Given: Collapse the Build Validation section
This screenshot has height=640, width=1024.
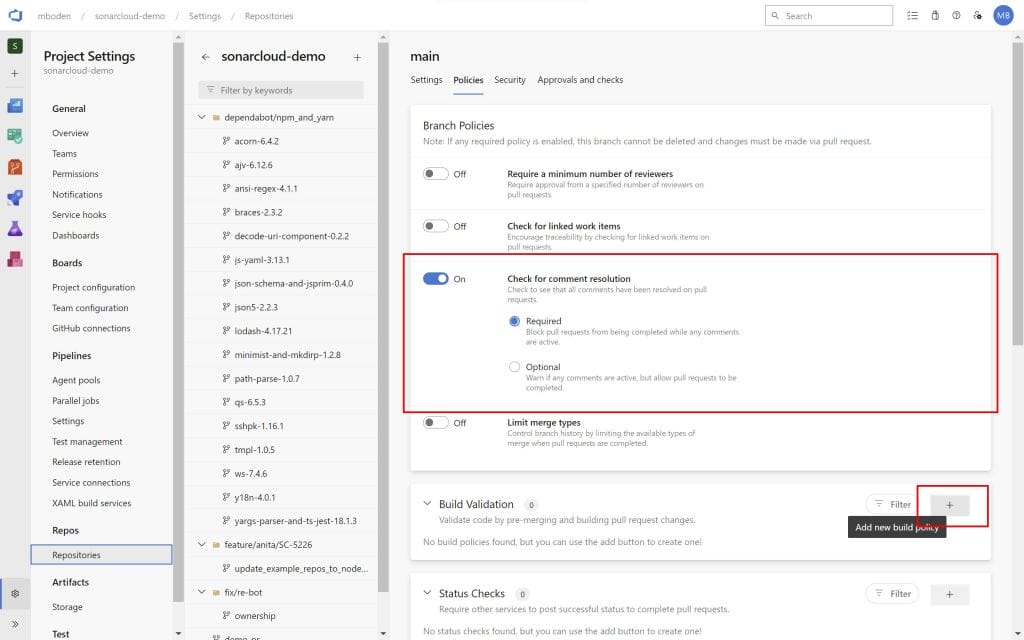Looking at the screenshot, I should click(427, 504).
